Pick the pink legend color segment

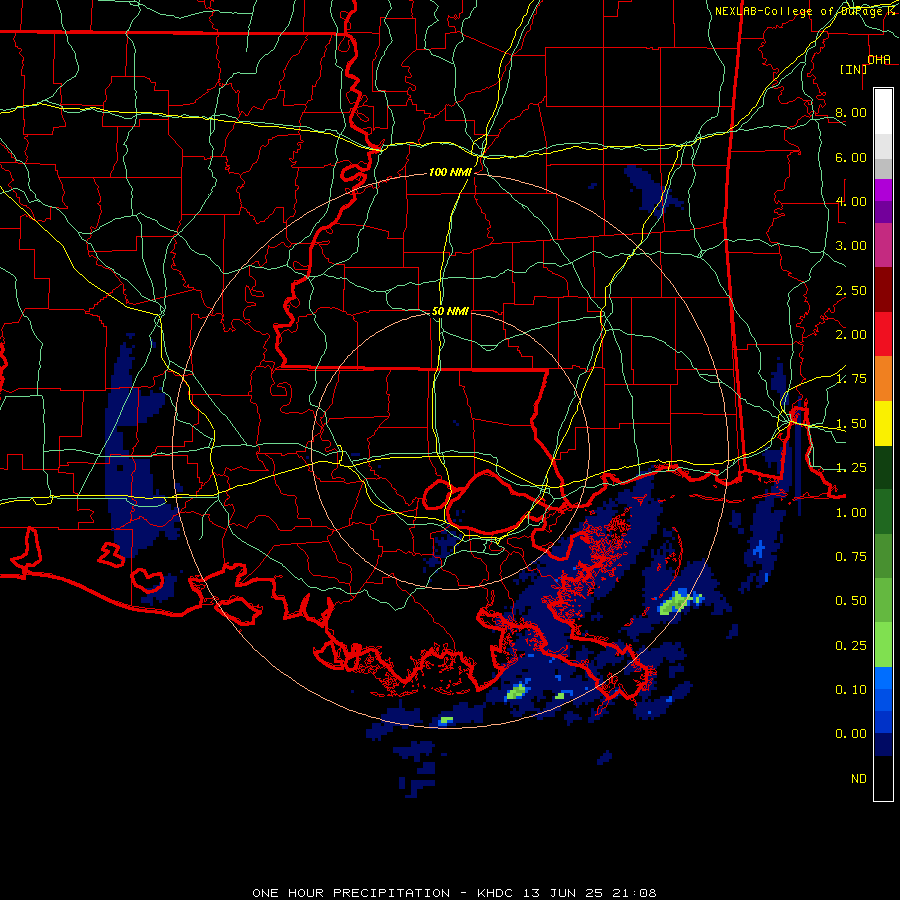tap(883, 245)
